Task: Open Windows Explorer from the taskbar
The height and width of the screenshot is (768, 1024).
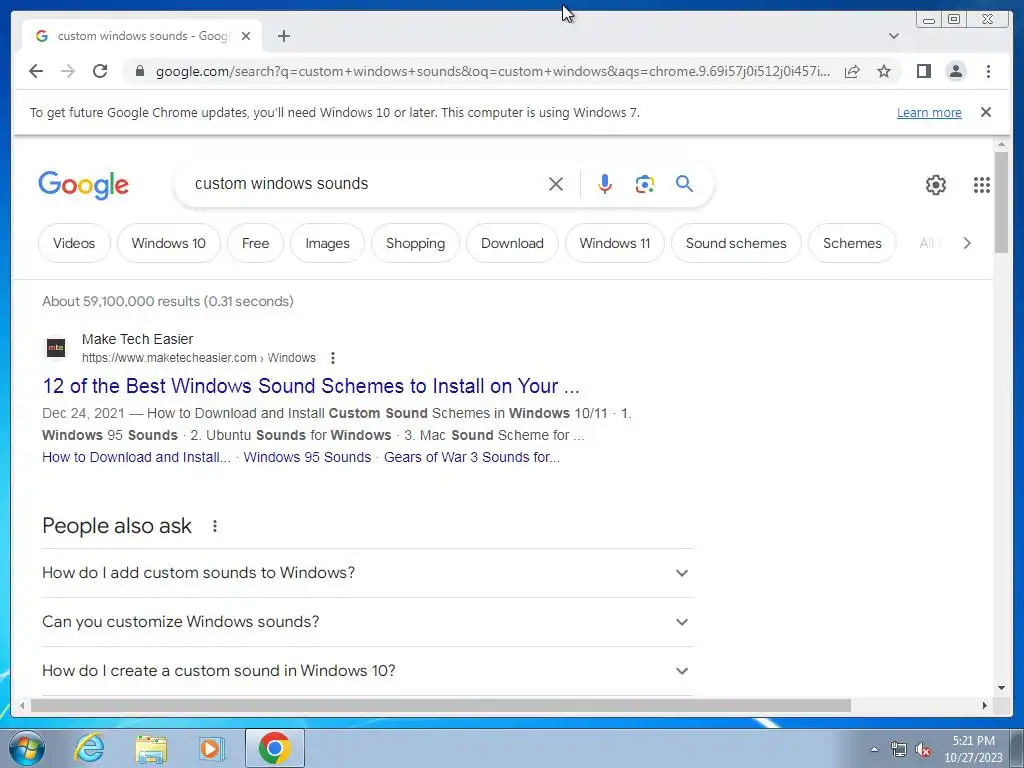Action: (x=151, y=748)
